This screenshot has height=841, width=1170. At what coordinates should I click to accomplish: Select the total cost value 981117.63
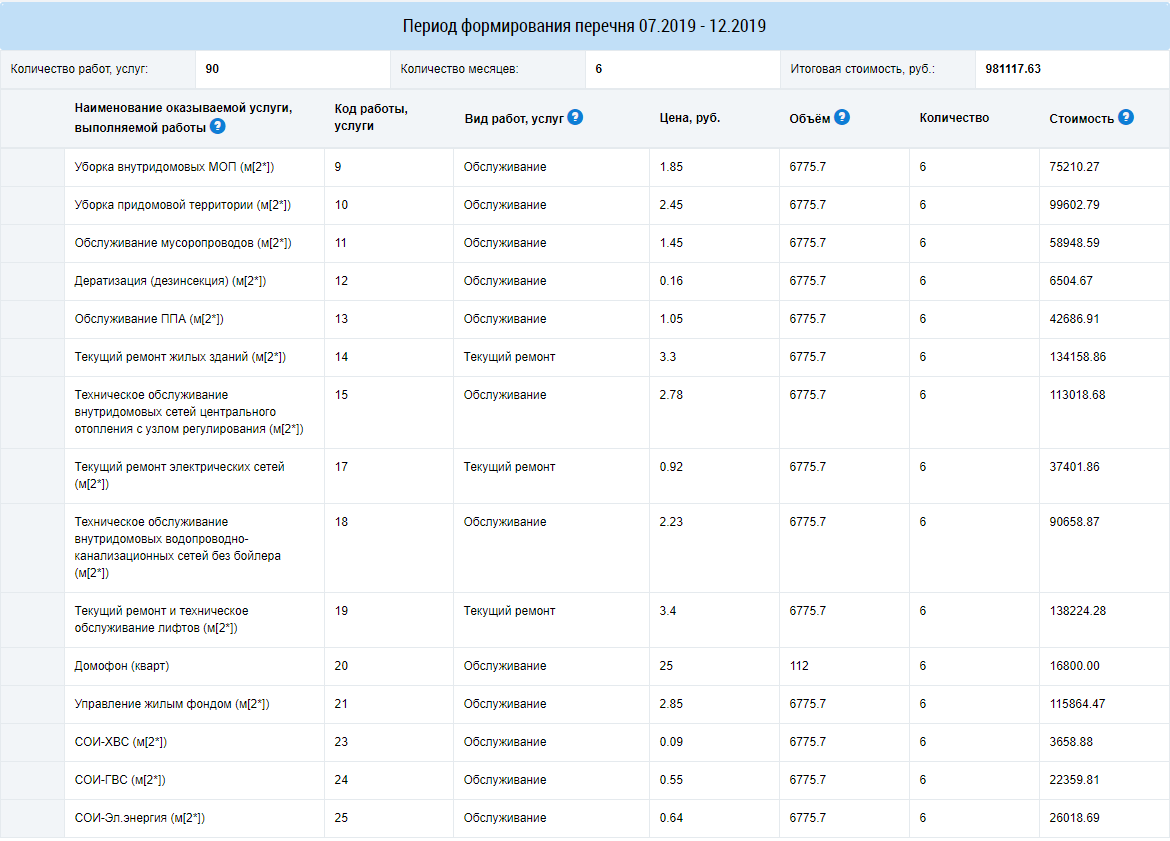point(1013,69)
